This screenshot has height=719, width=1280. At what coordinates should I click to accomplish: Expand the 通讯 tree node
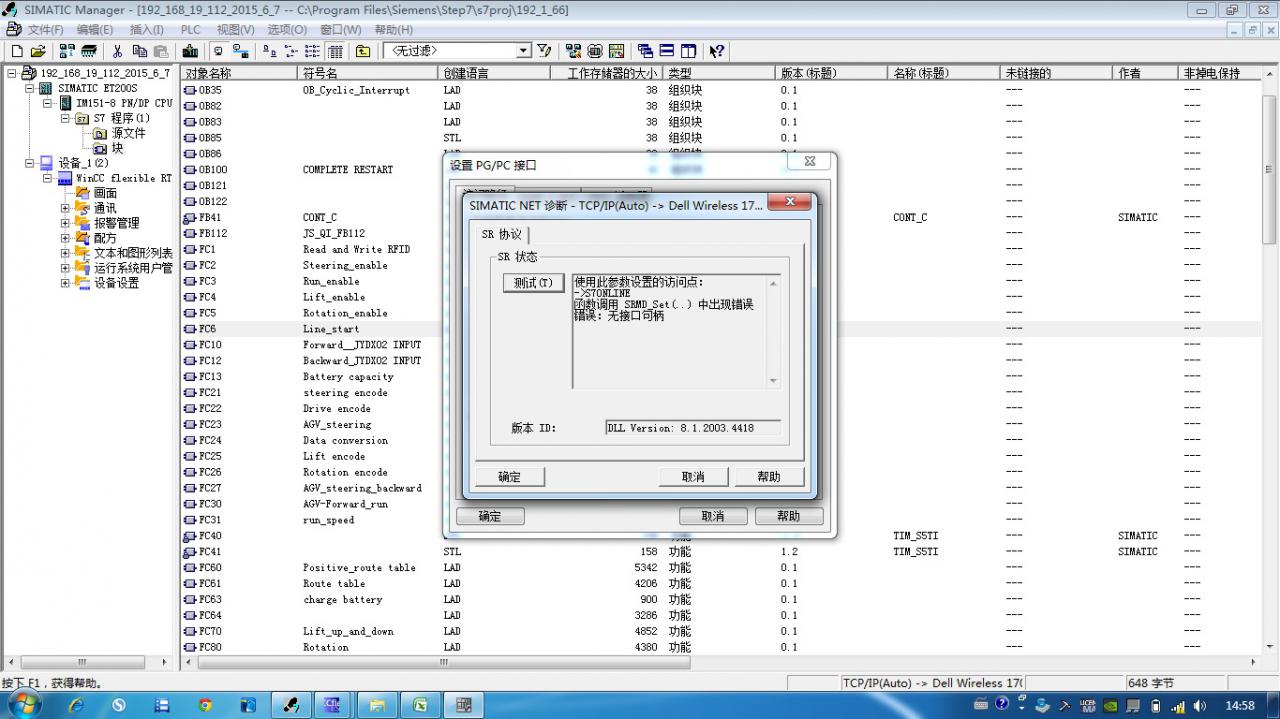(x=65, y=208)
